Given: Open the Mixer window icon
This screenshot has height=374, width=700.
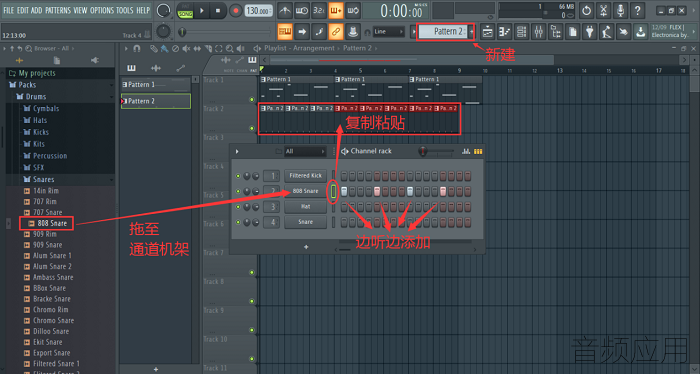Looking at the screenshot, I should coord(538,32).
